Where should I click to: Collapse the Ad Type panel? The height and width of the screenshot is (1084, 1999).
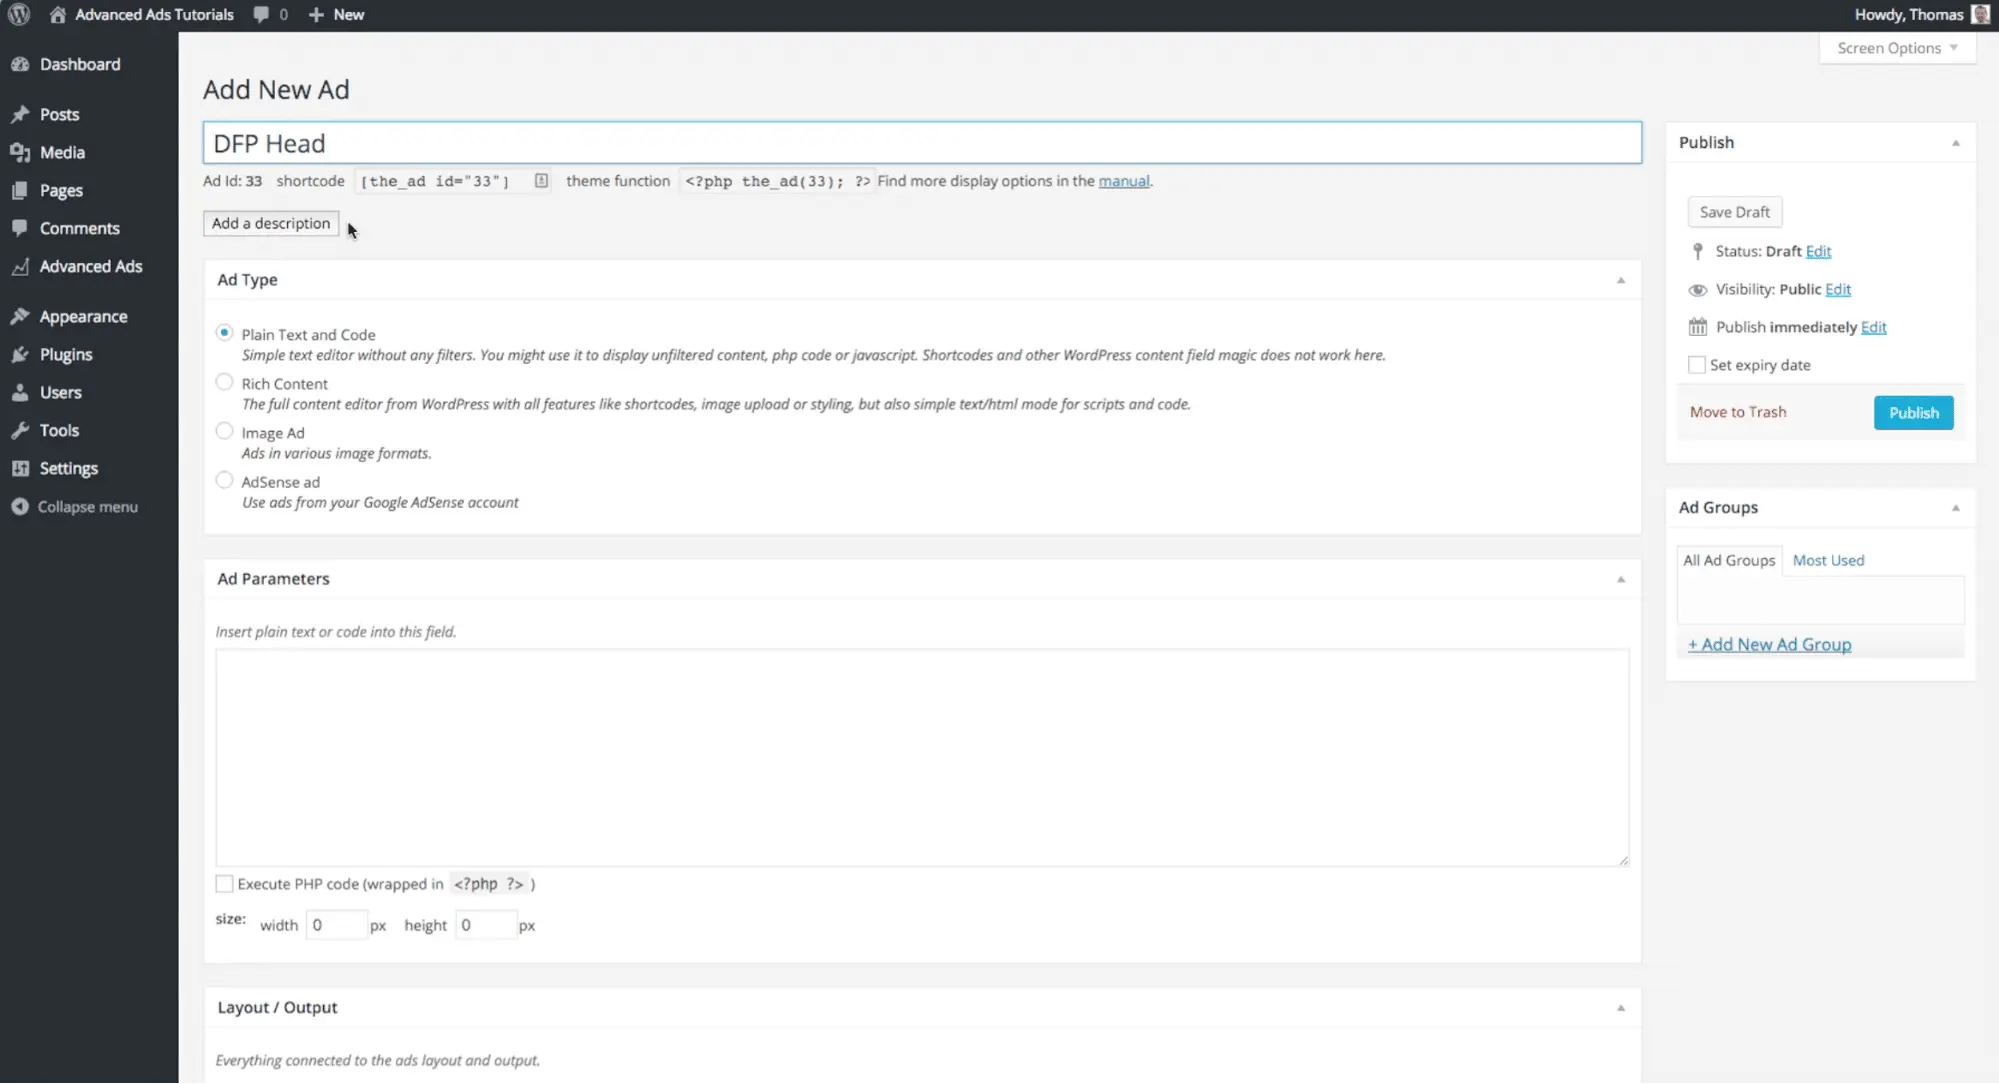pos(1620,280)
